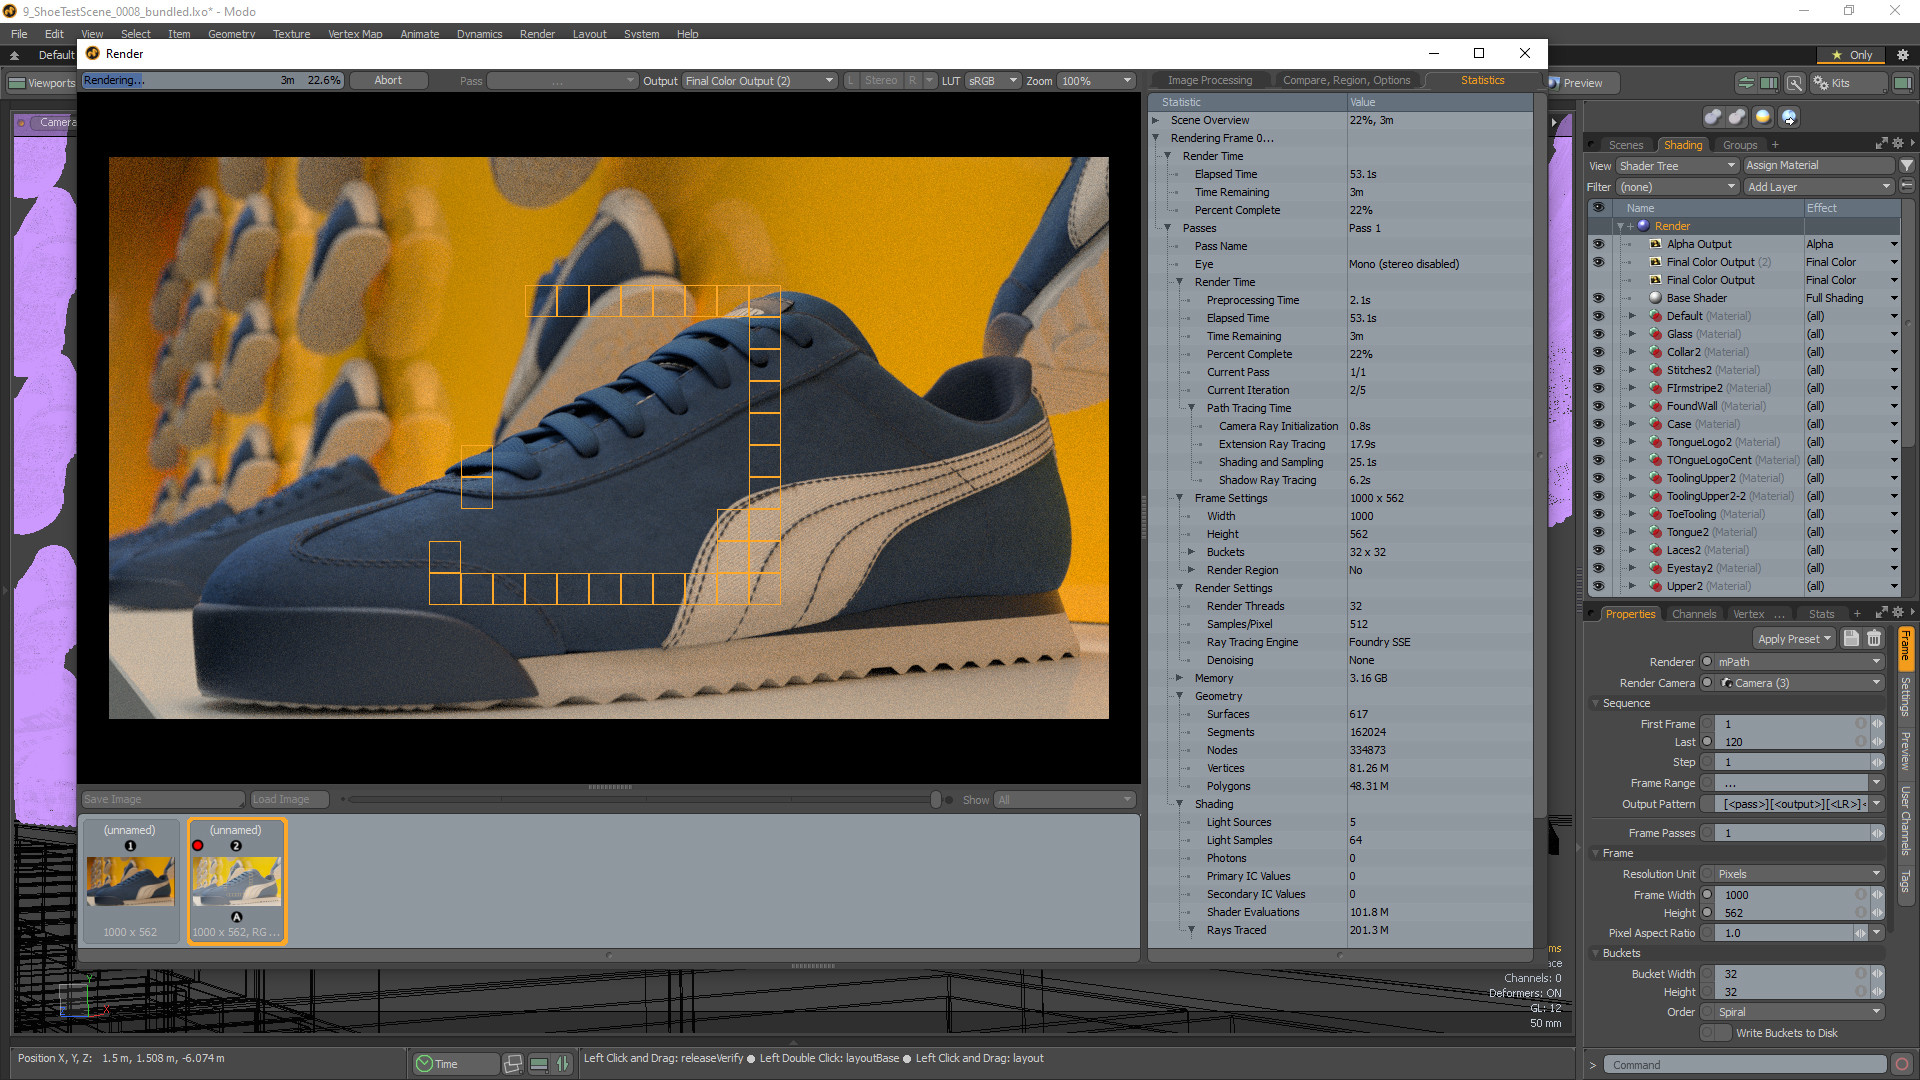This screenshot has height=1080, width=1920.
Task: Click the delete preset trash icon
Action: pyautogui.click(x=1874, y=639)
